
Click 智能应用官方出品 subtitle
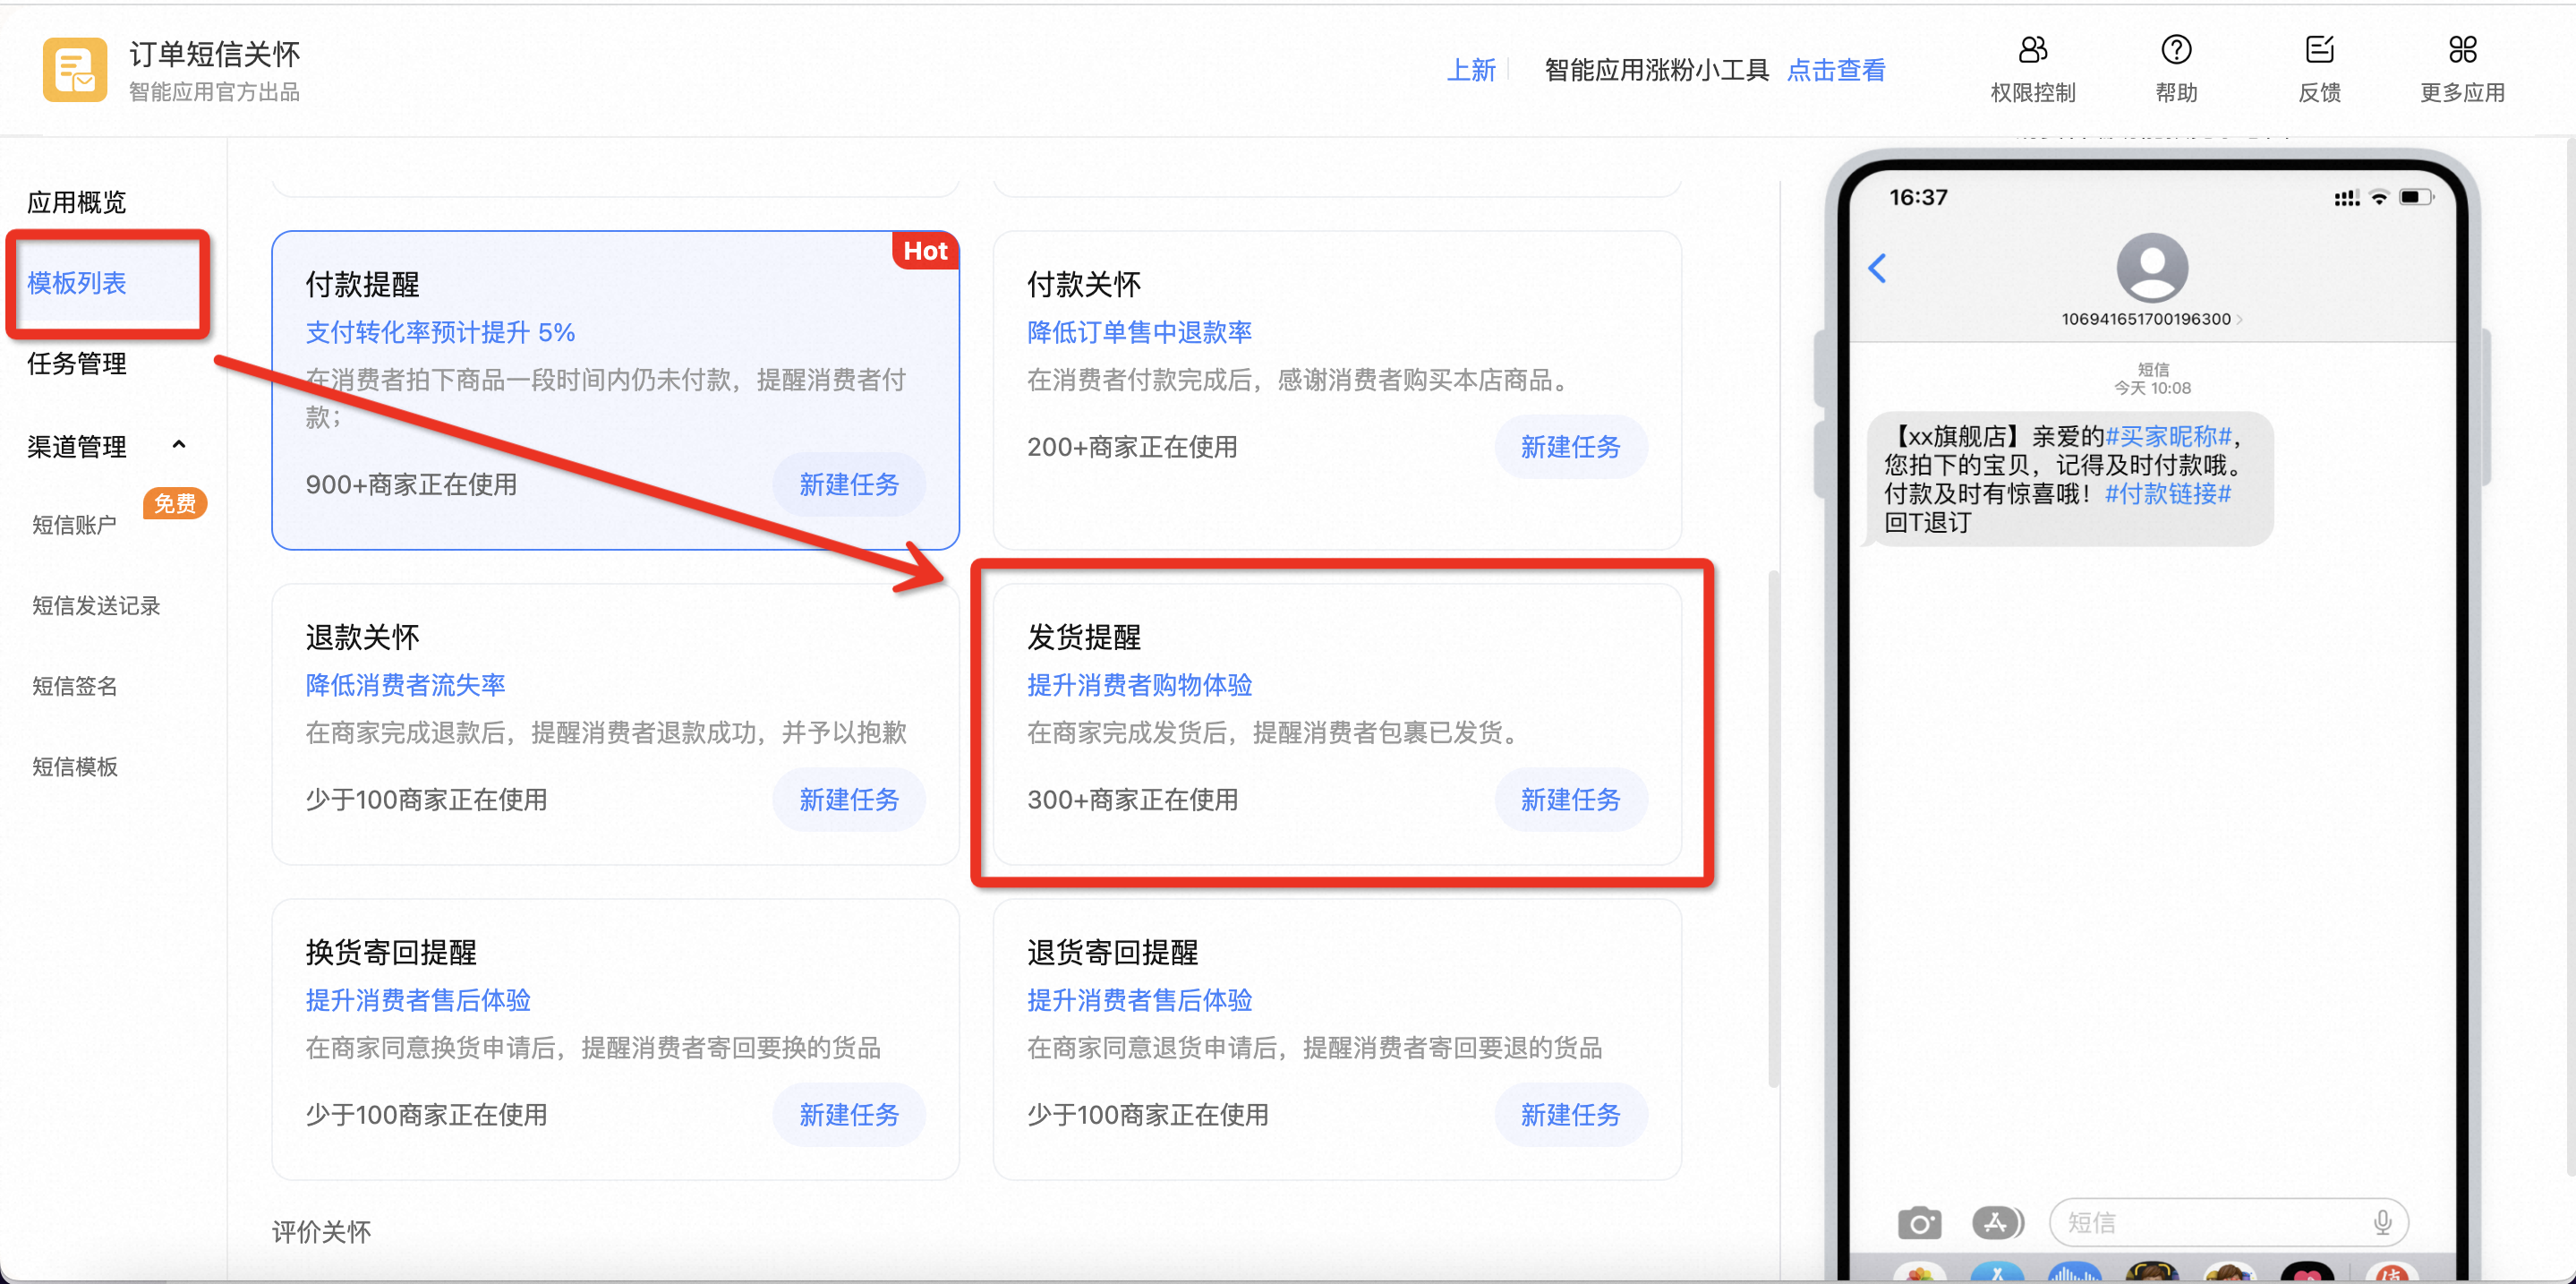(x=214, y=93)
